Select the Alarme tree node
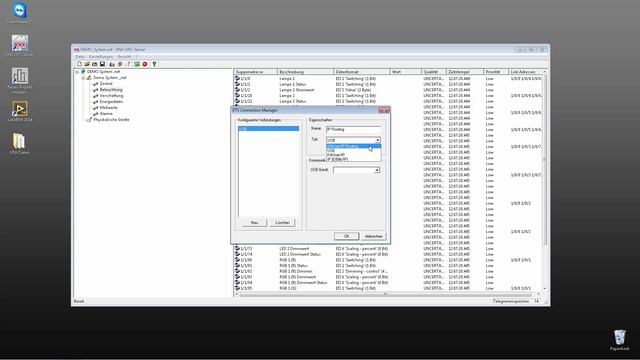640x360 pixels. pos(106,113)
